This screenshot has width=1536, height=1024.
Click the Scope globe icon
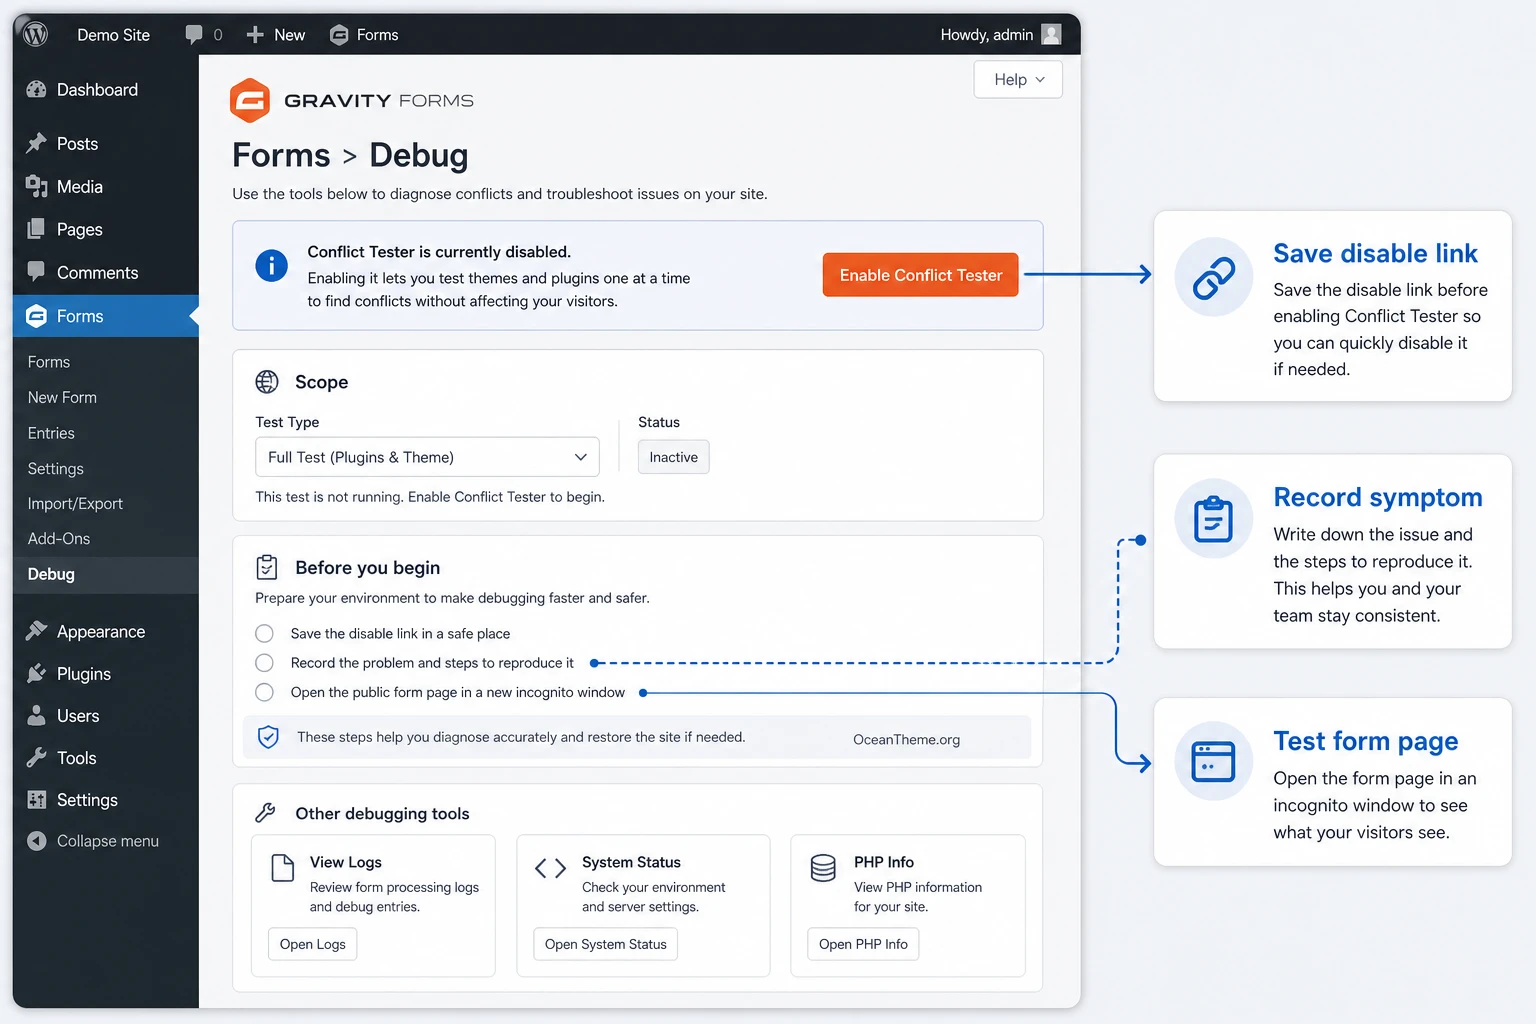(267, 381)
